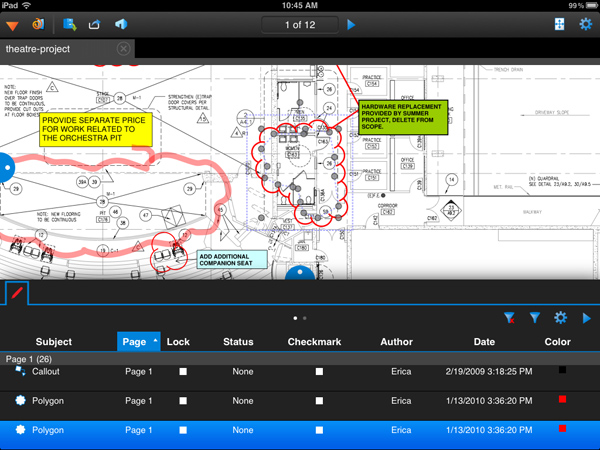Tap the blue megaphone icon
600x450 pixels.
click(x=121, y=24)
